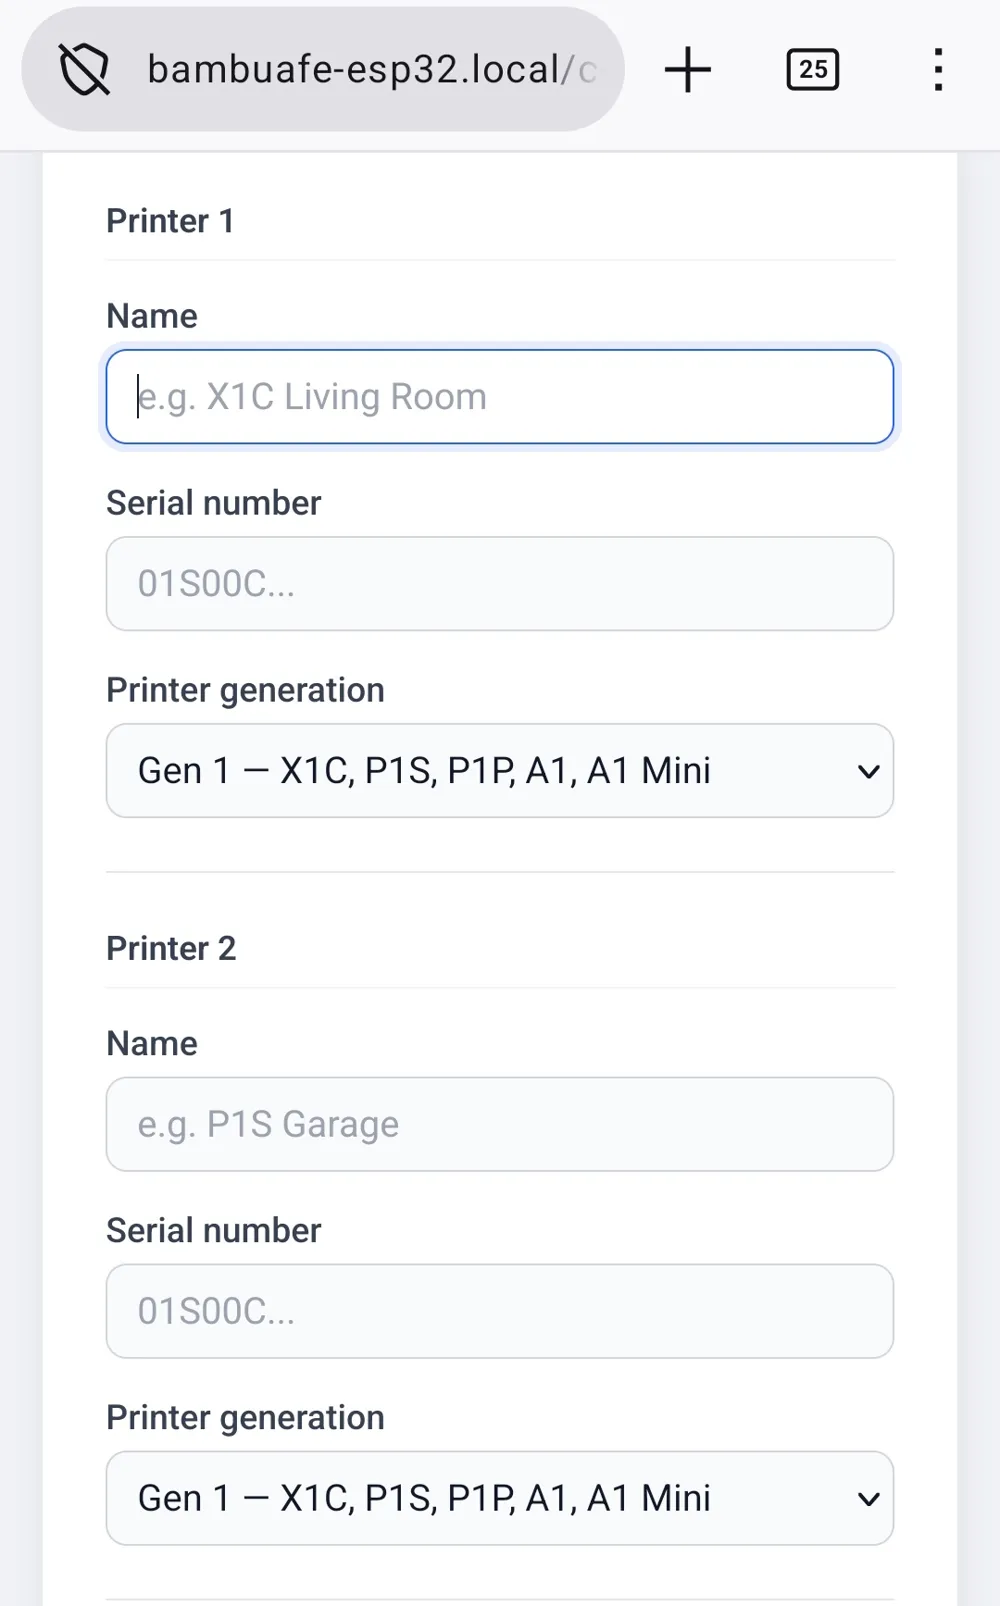Click the chevron arrow of Printer 1 generation

pyautogui.click(x=869, y=772)
